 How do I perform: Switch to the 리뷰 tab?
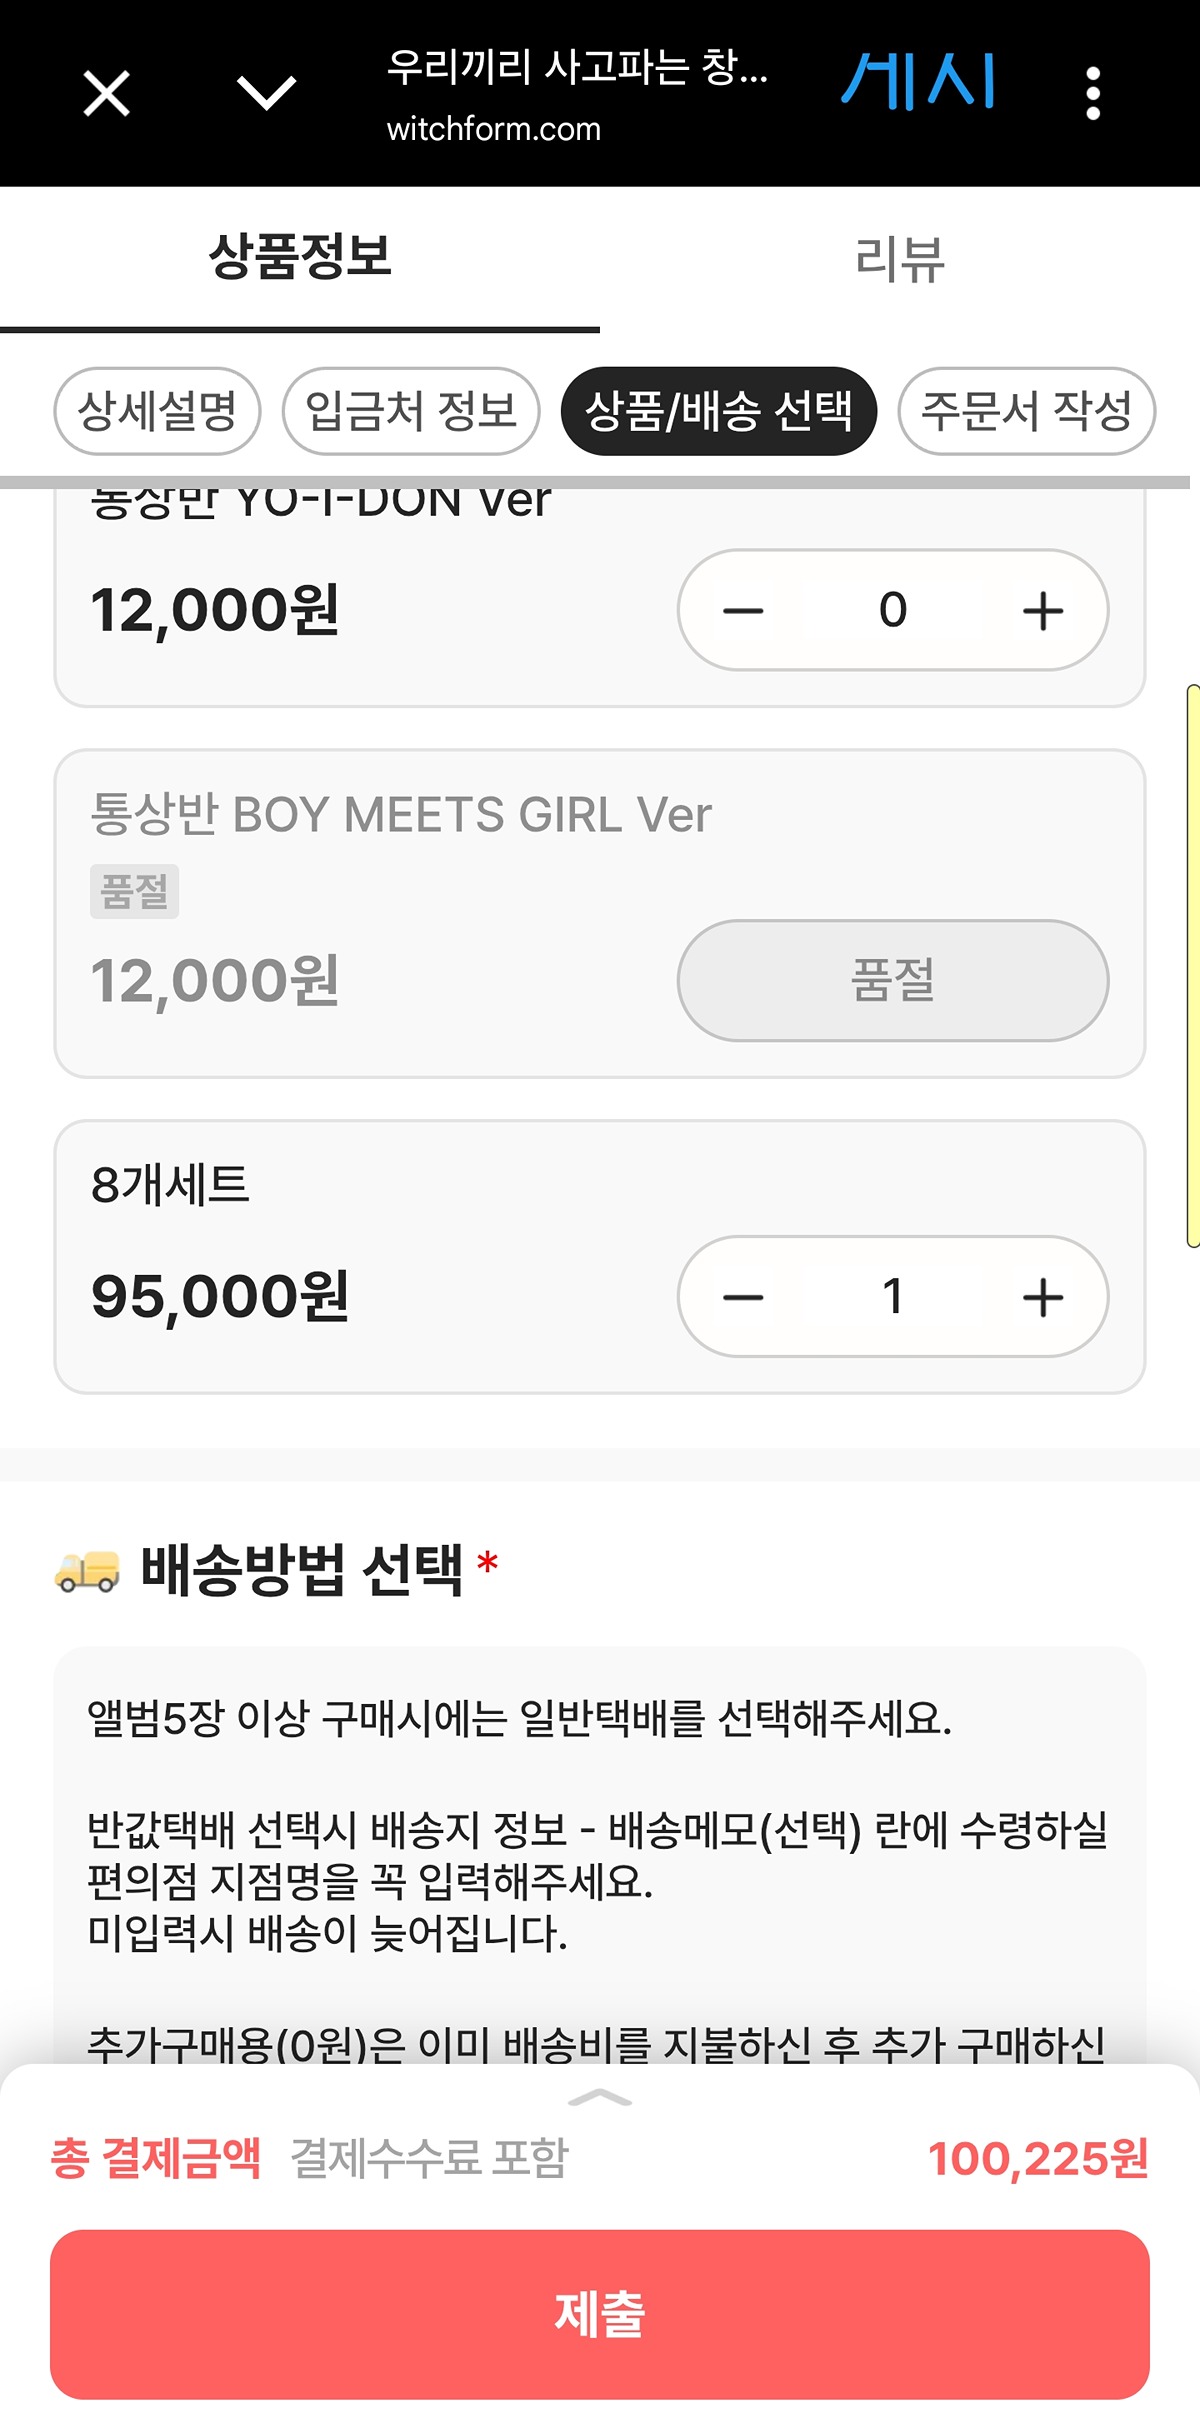tap(900, 258)
